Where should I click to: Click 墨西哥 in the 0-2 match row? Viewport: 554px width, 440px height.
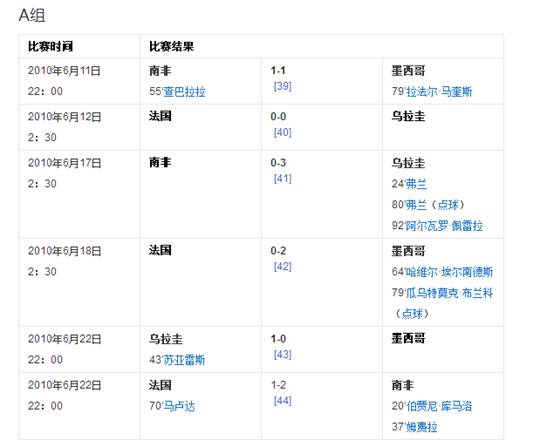[408, 251]
